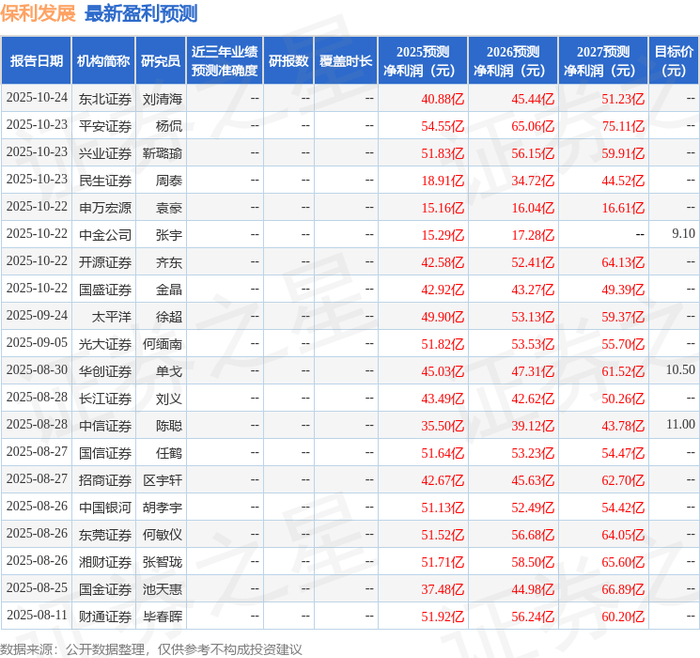Click the 56.68亿 forecast value

pyautogui.click(x=533, y=534)
